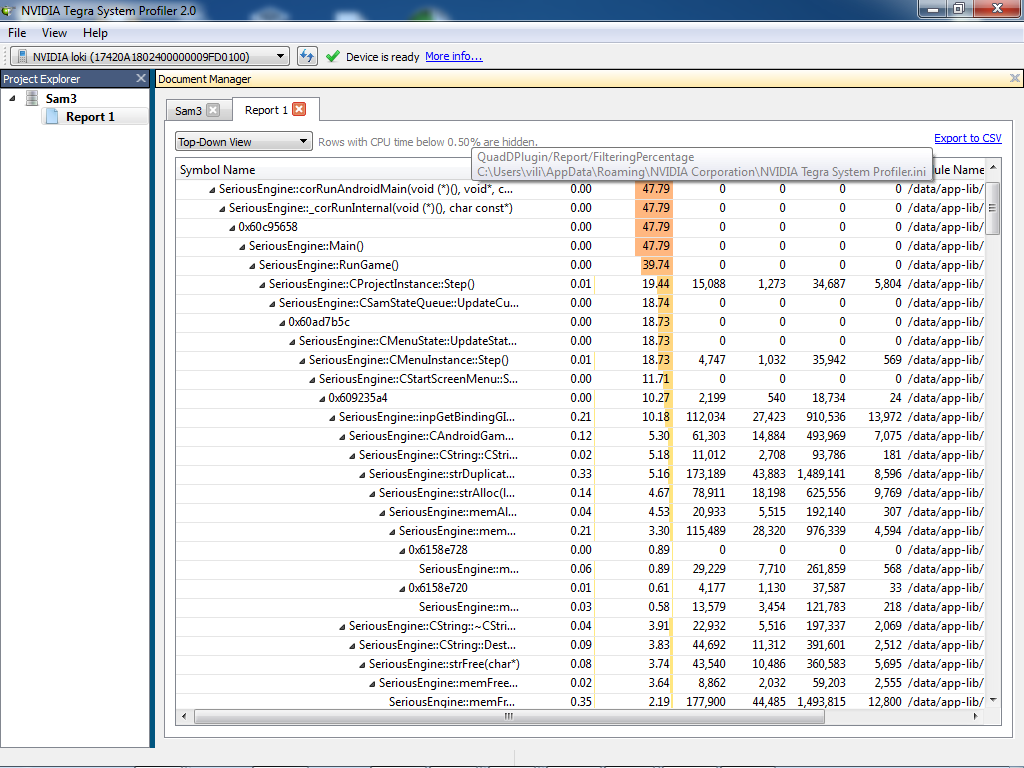Click the Device is ready status text
The image size is (1024, 768).
pos(383,57)
